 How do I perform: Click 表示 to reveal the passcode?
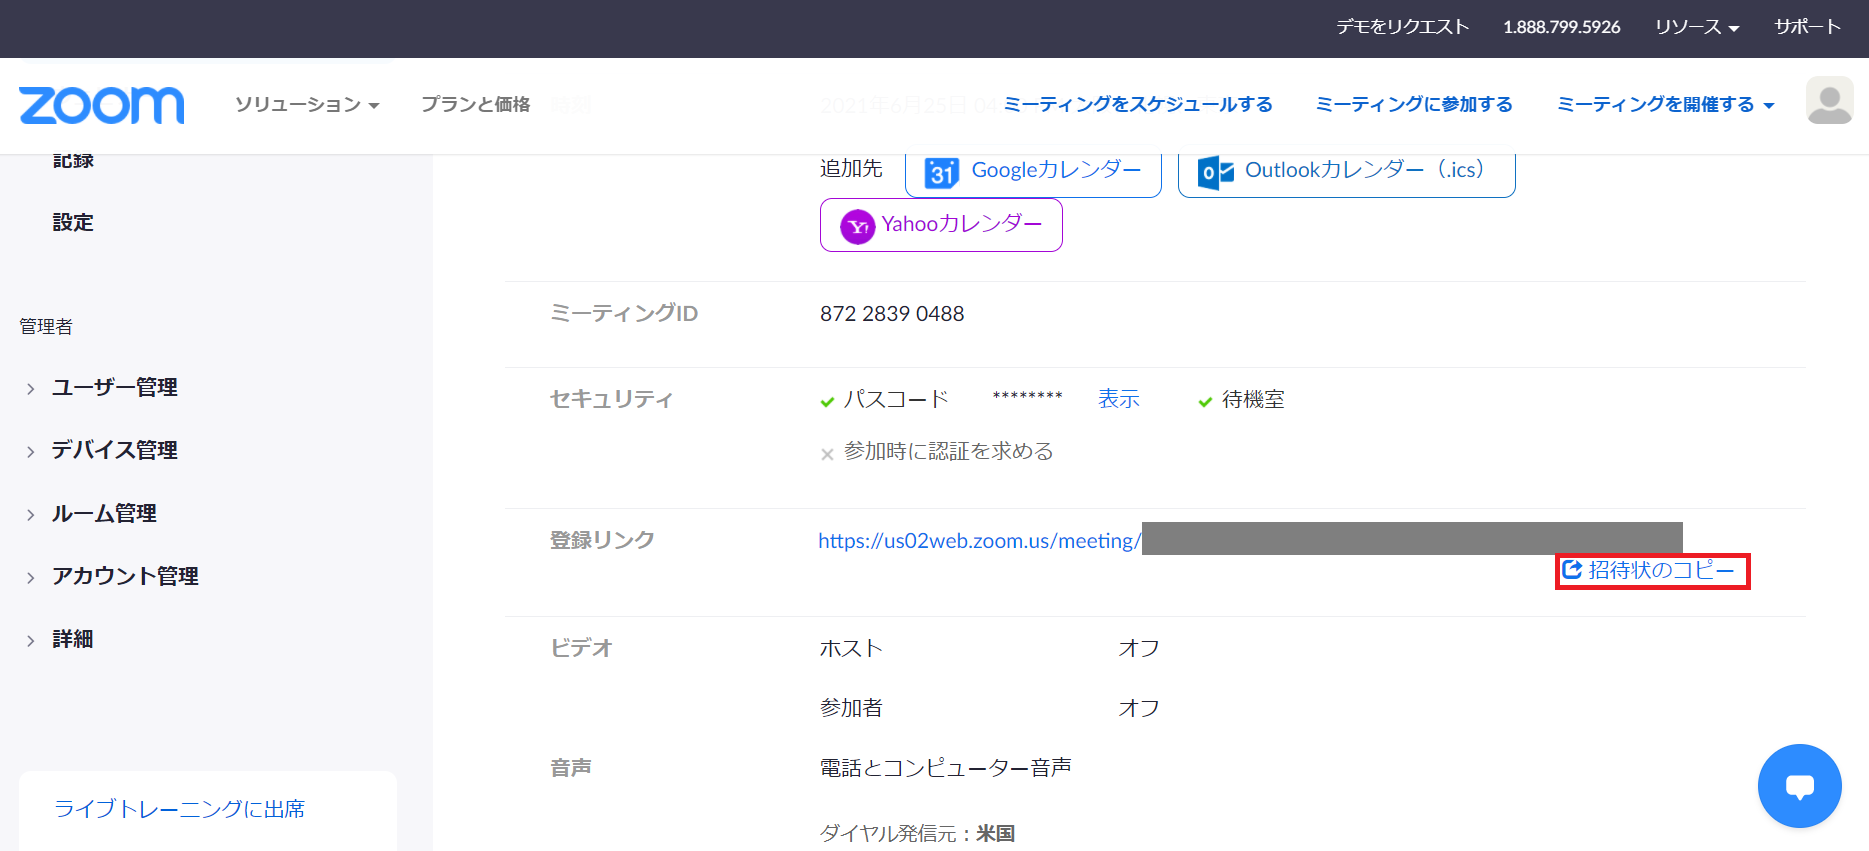pos(1118,400)
